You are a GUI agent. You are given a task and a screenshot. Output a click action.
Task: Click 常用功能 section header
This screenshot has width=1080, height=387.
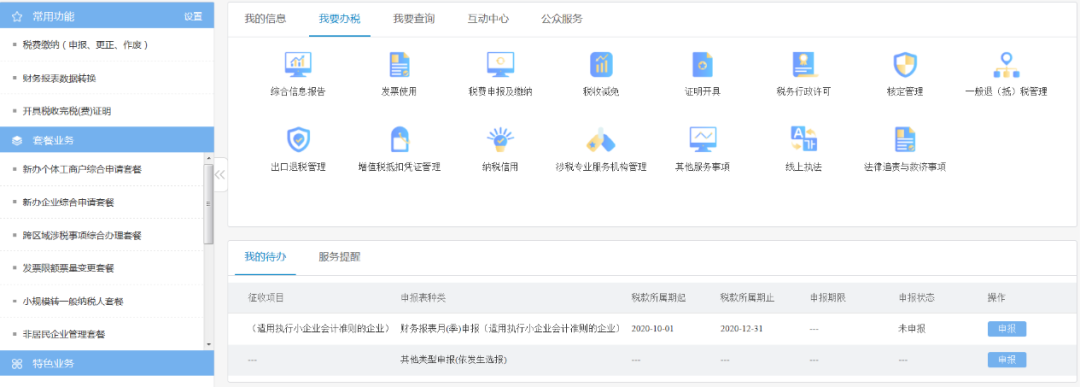(x=107, y=16)
